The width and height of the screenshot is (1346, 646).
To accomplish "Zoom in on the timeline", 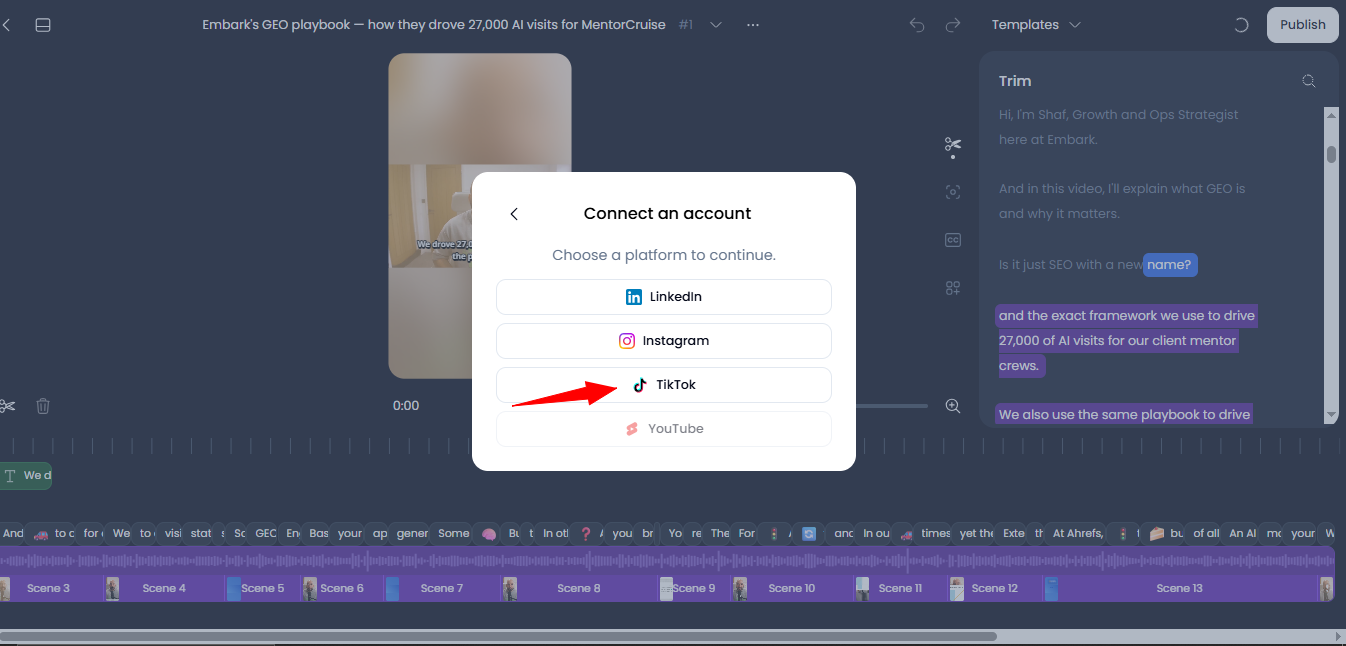I will tap(953, 406).
